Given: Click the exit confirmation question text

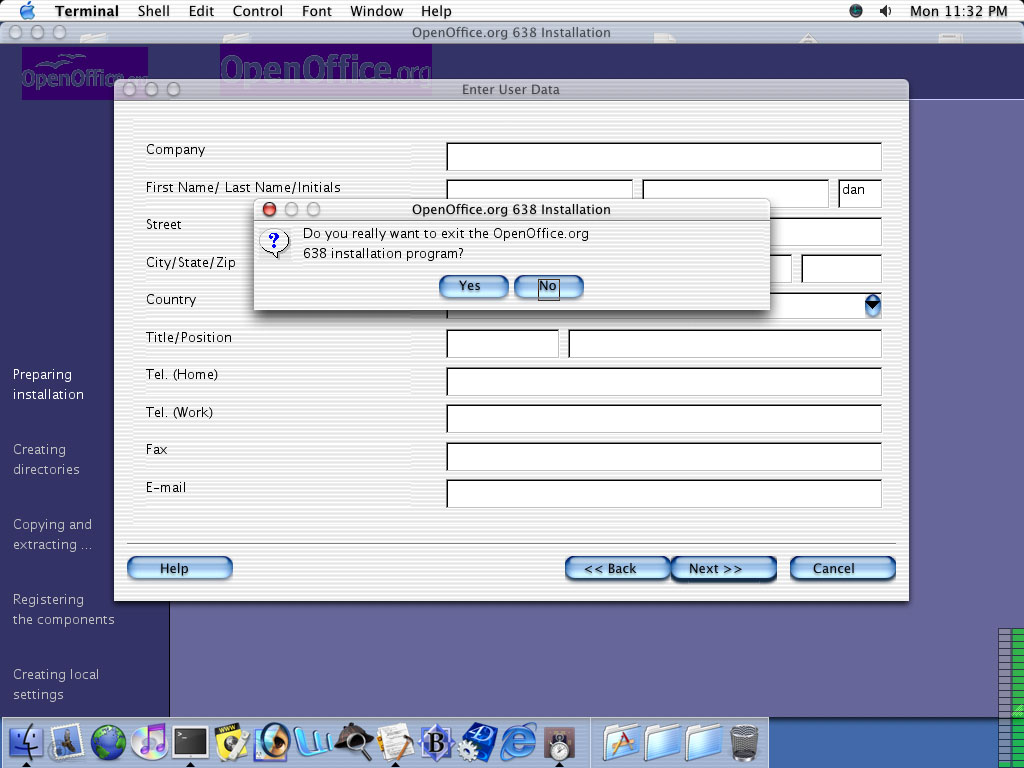Looking at the screenshot, I should pyautogui.click(x=445, y=243).
